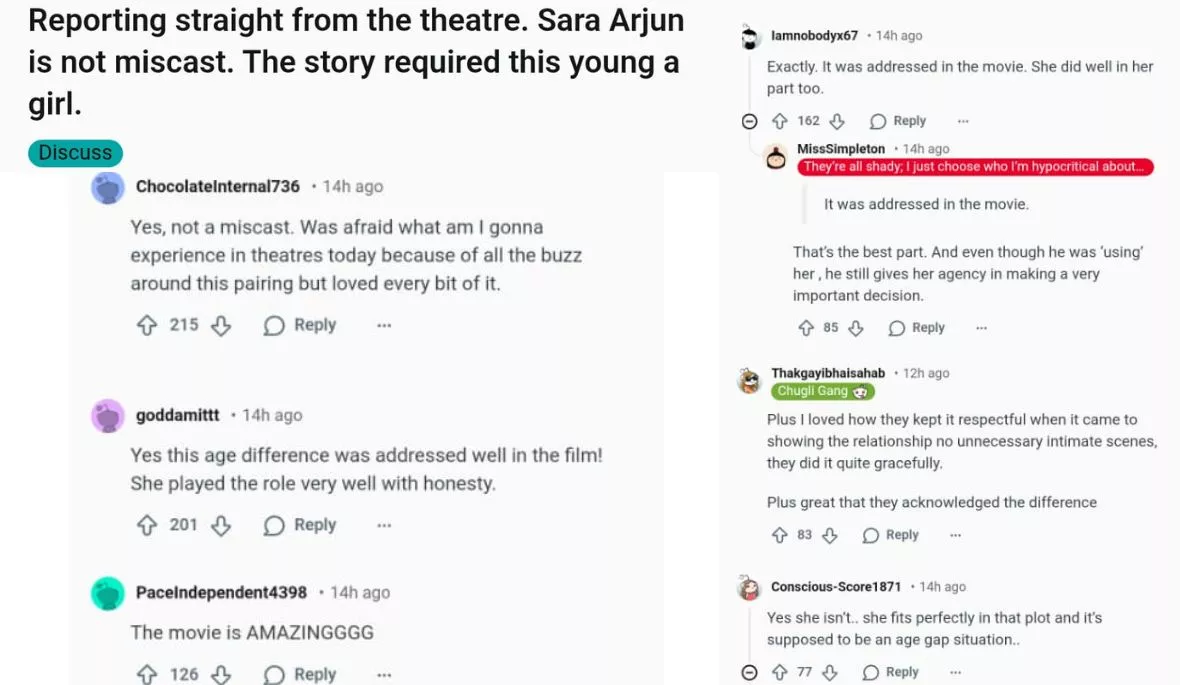Downvote goddamittt's comment
The image size is (1200, 685).
pos(221,525)
